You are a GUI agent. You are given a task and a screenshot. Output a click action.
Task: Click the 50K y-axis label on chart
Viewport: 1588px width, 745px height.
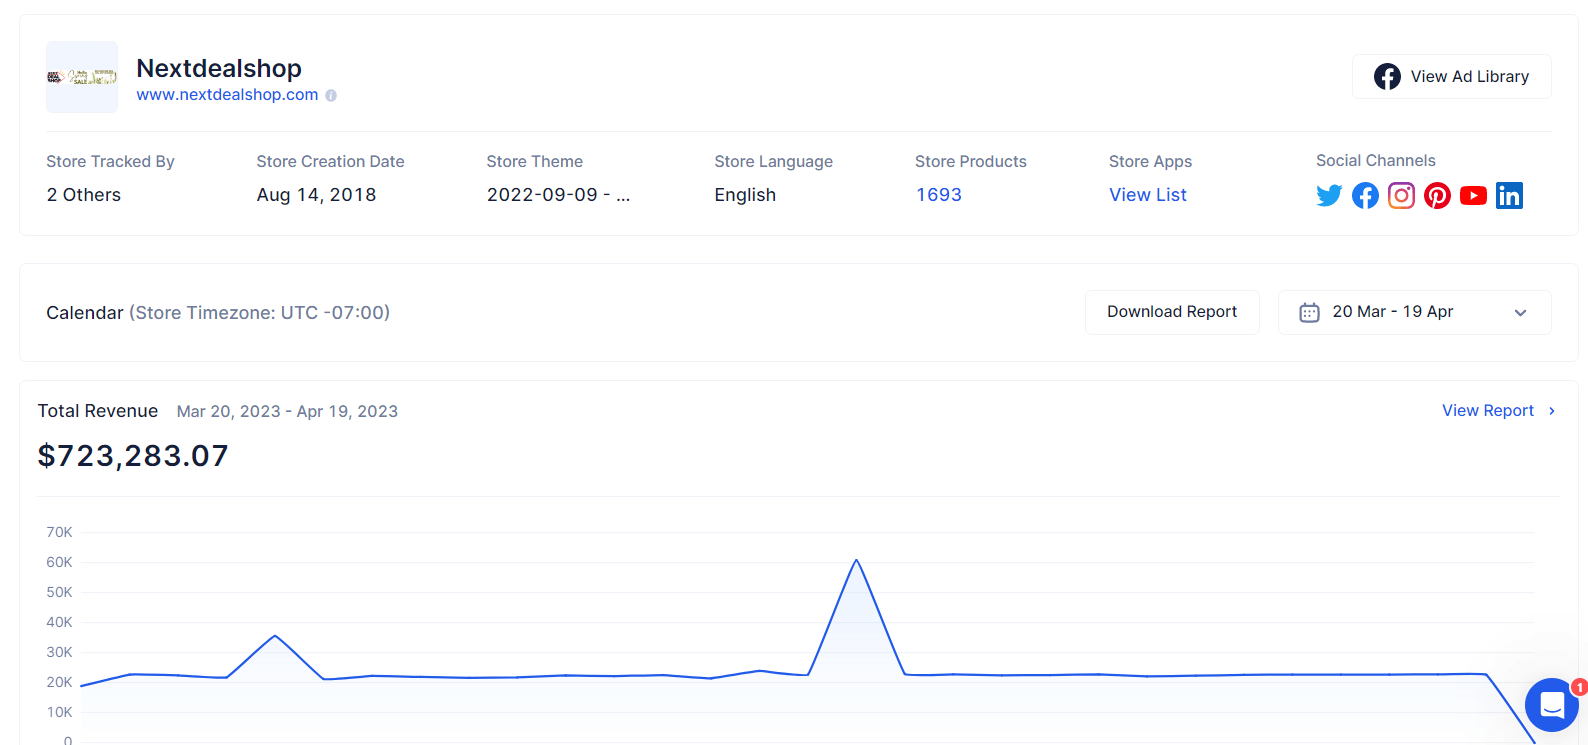pos(59,592)
